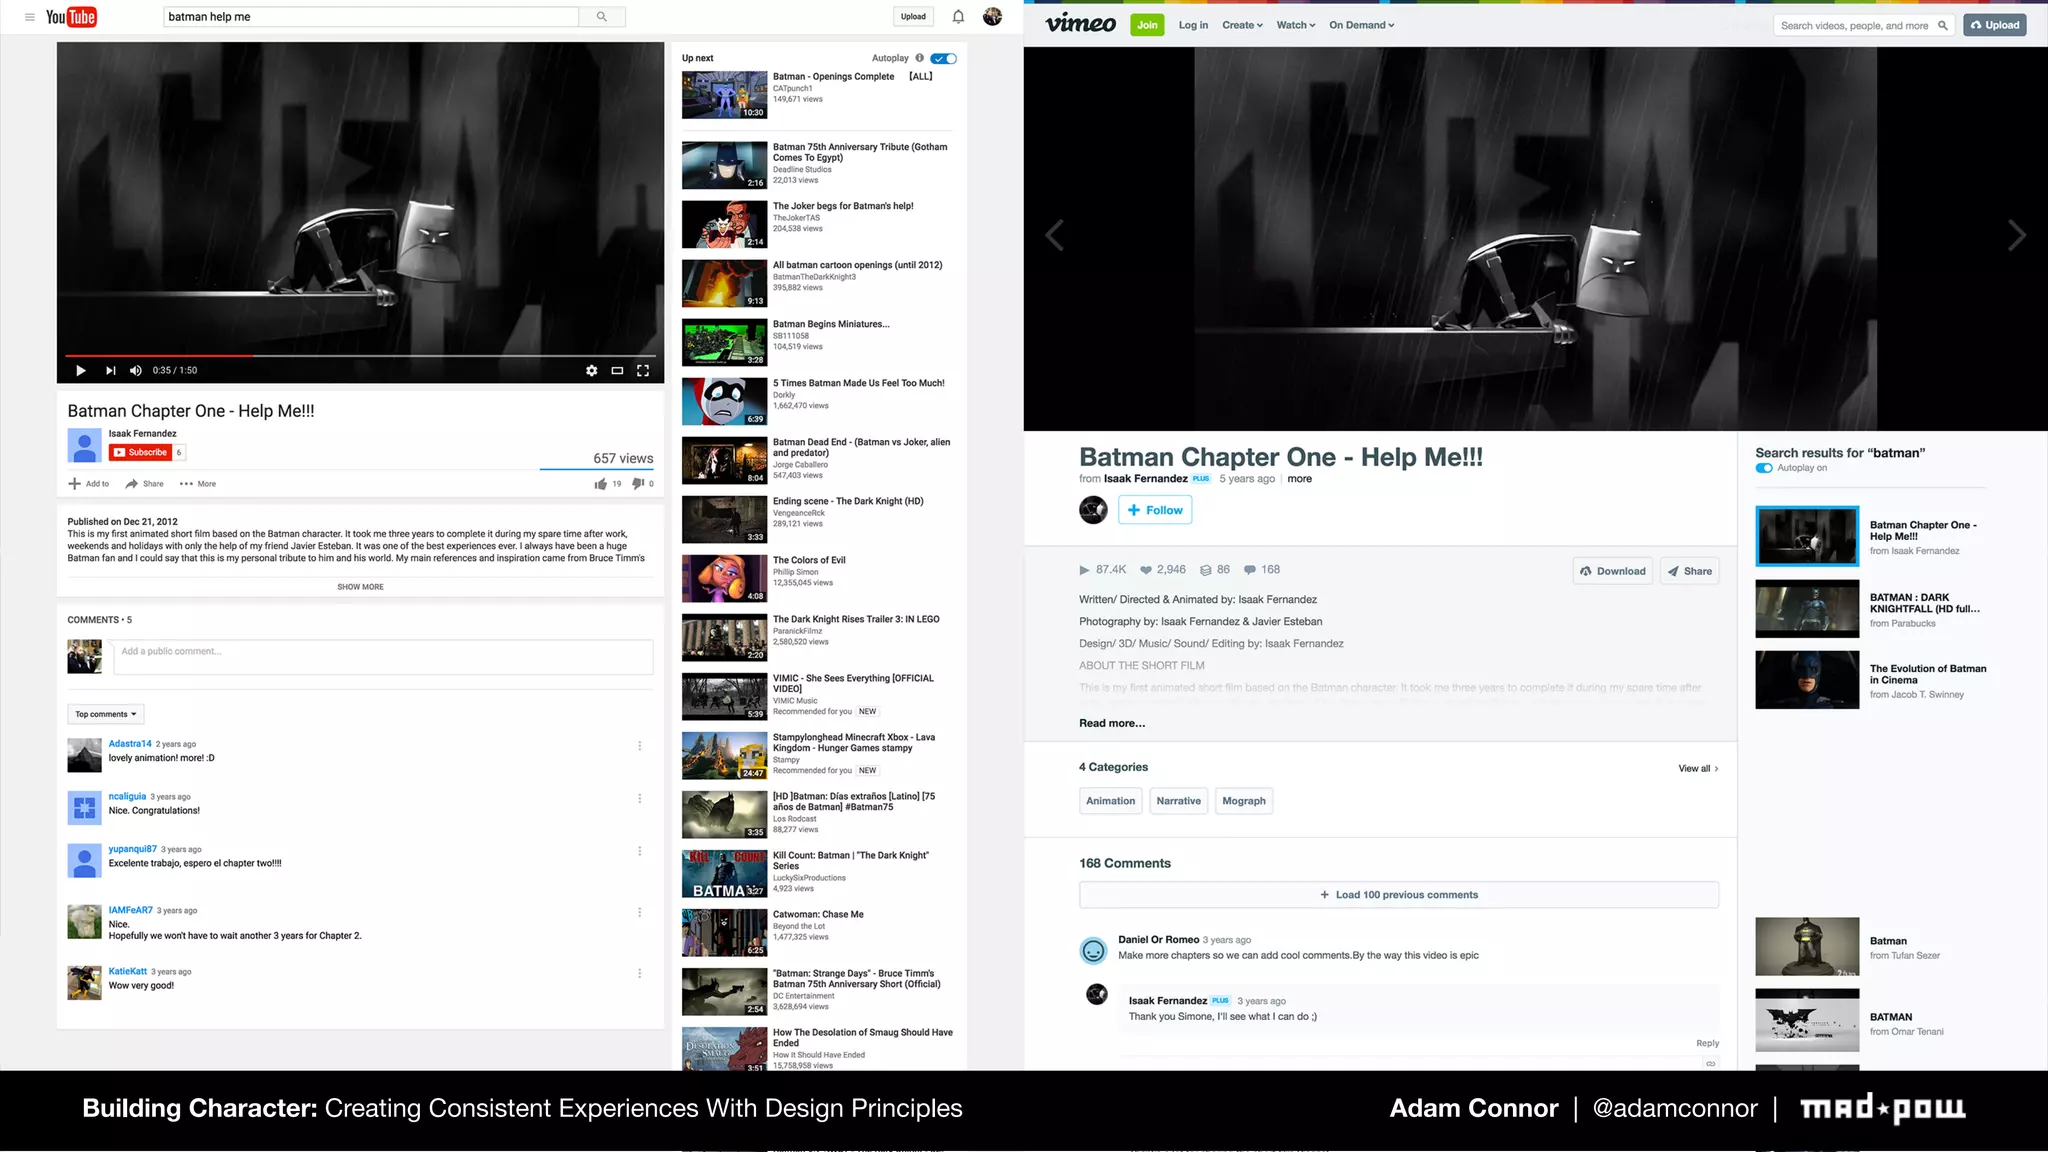Open BATMAN : DARK KNIGHTFALL thumbnail
This screenshot has height=1152, width=2048.
(1807, 609)
